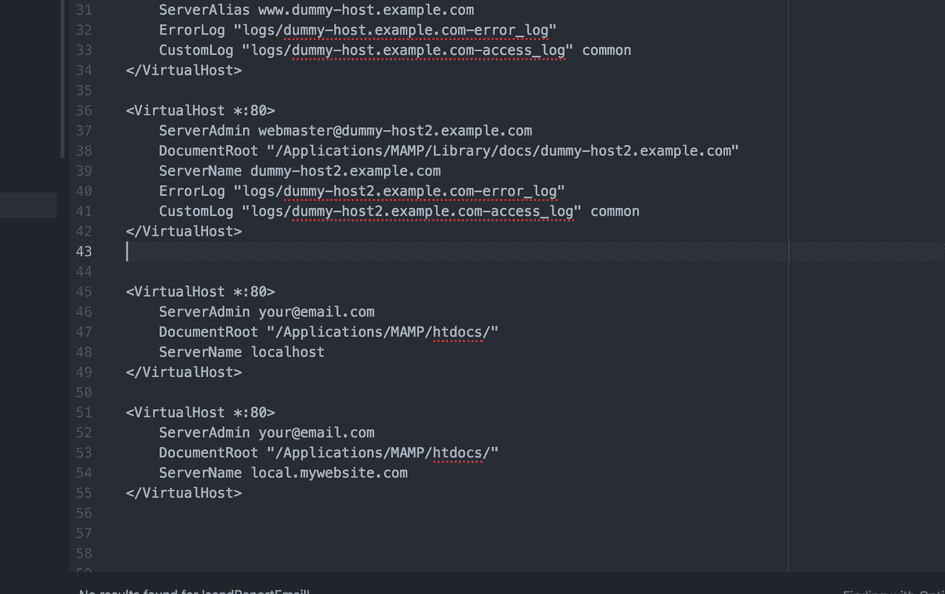Open the htdocs folder link on line 53

[460, 452]
